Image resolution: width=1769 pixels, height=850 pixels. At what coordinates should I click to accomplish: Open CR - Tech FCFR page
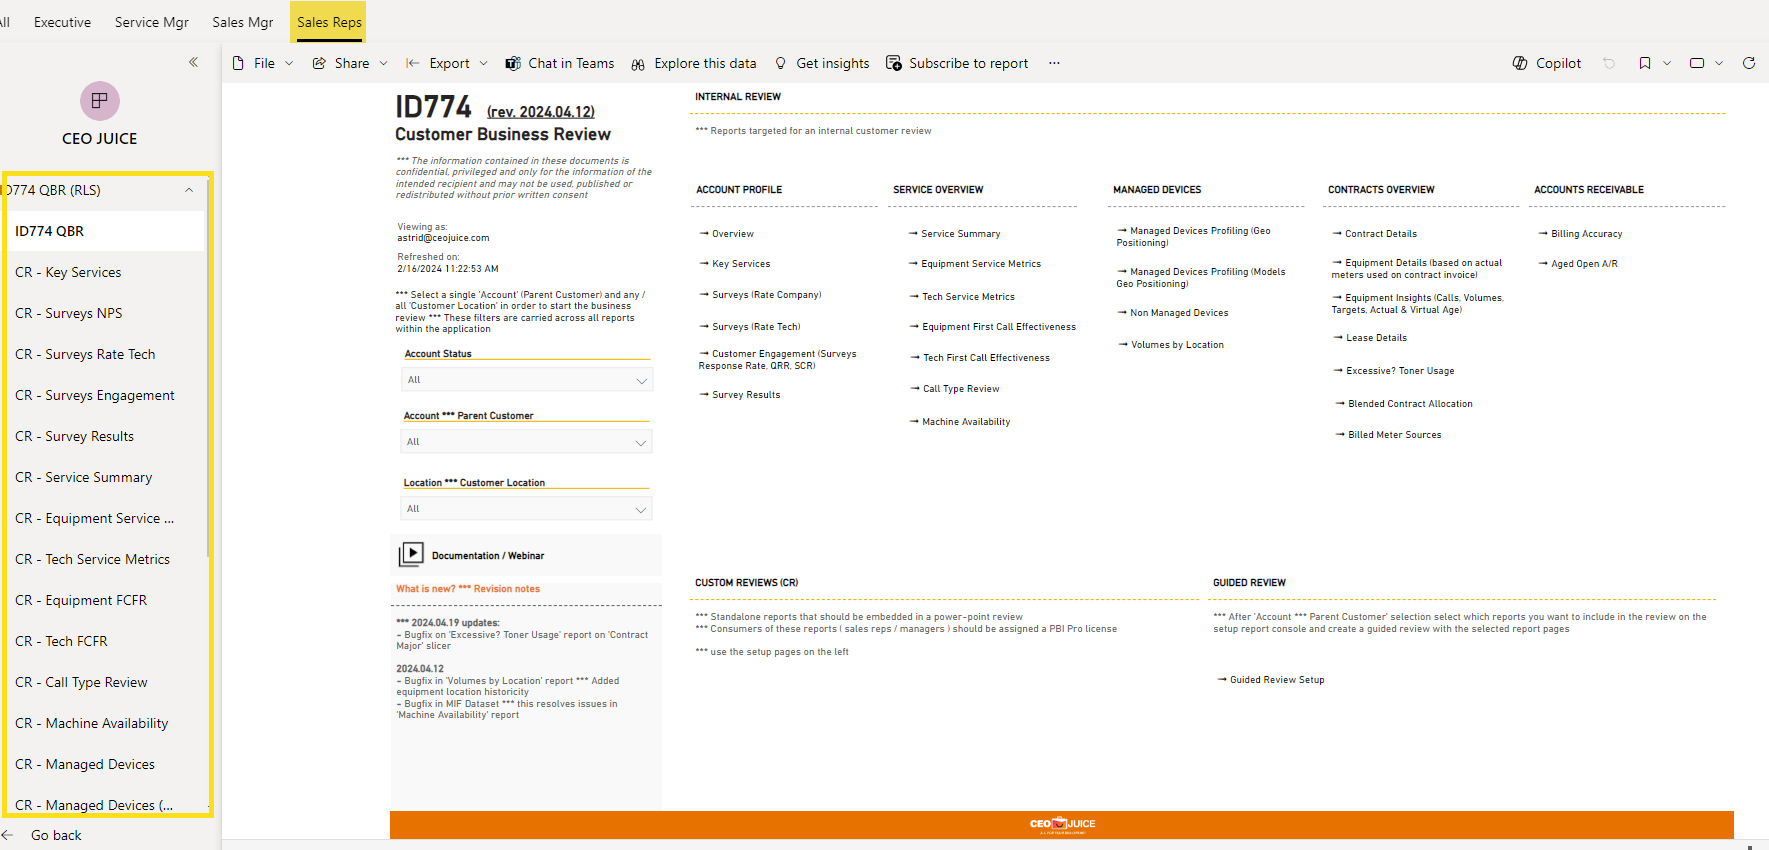(x=104, y=641)
